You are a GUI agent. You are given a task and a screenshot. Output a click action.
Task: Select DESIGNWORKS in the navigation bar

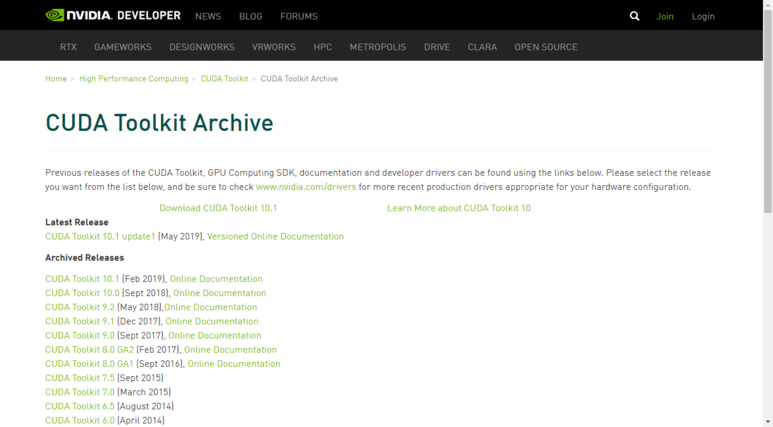pos(202,47)
